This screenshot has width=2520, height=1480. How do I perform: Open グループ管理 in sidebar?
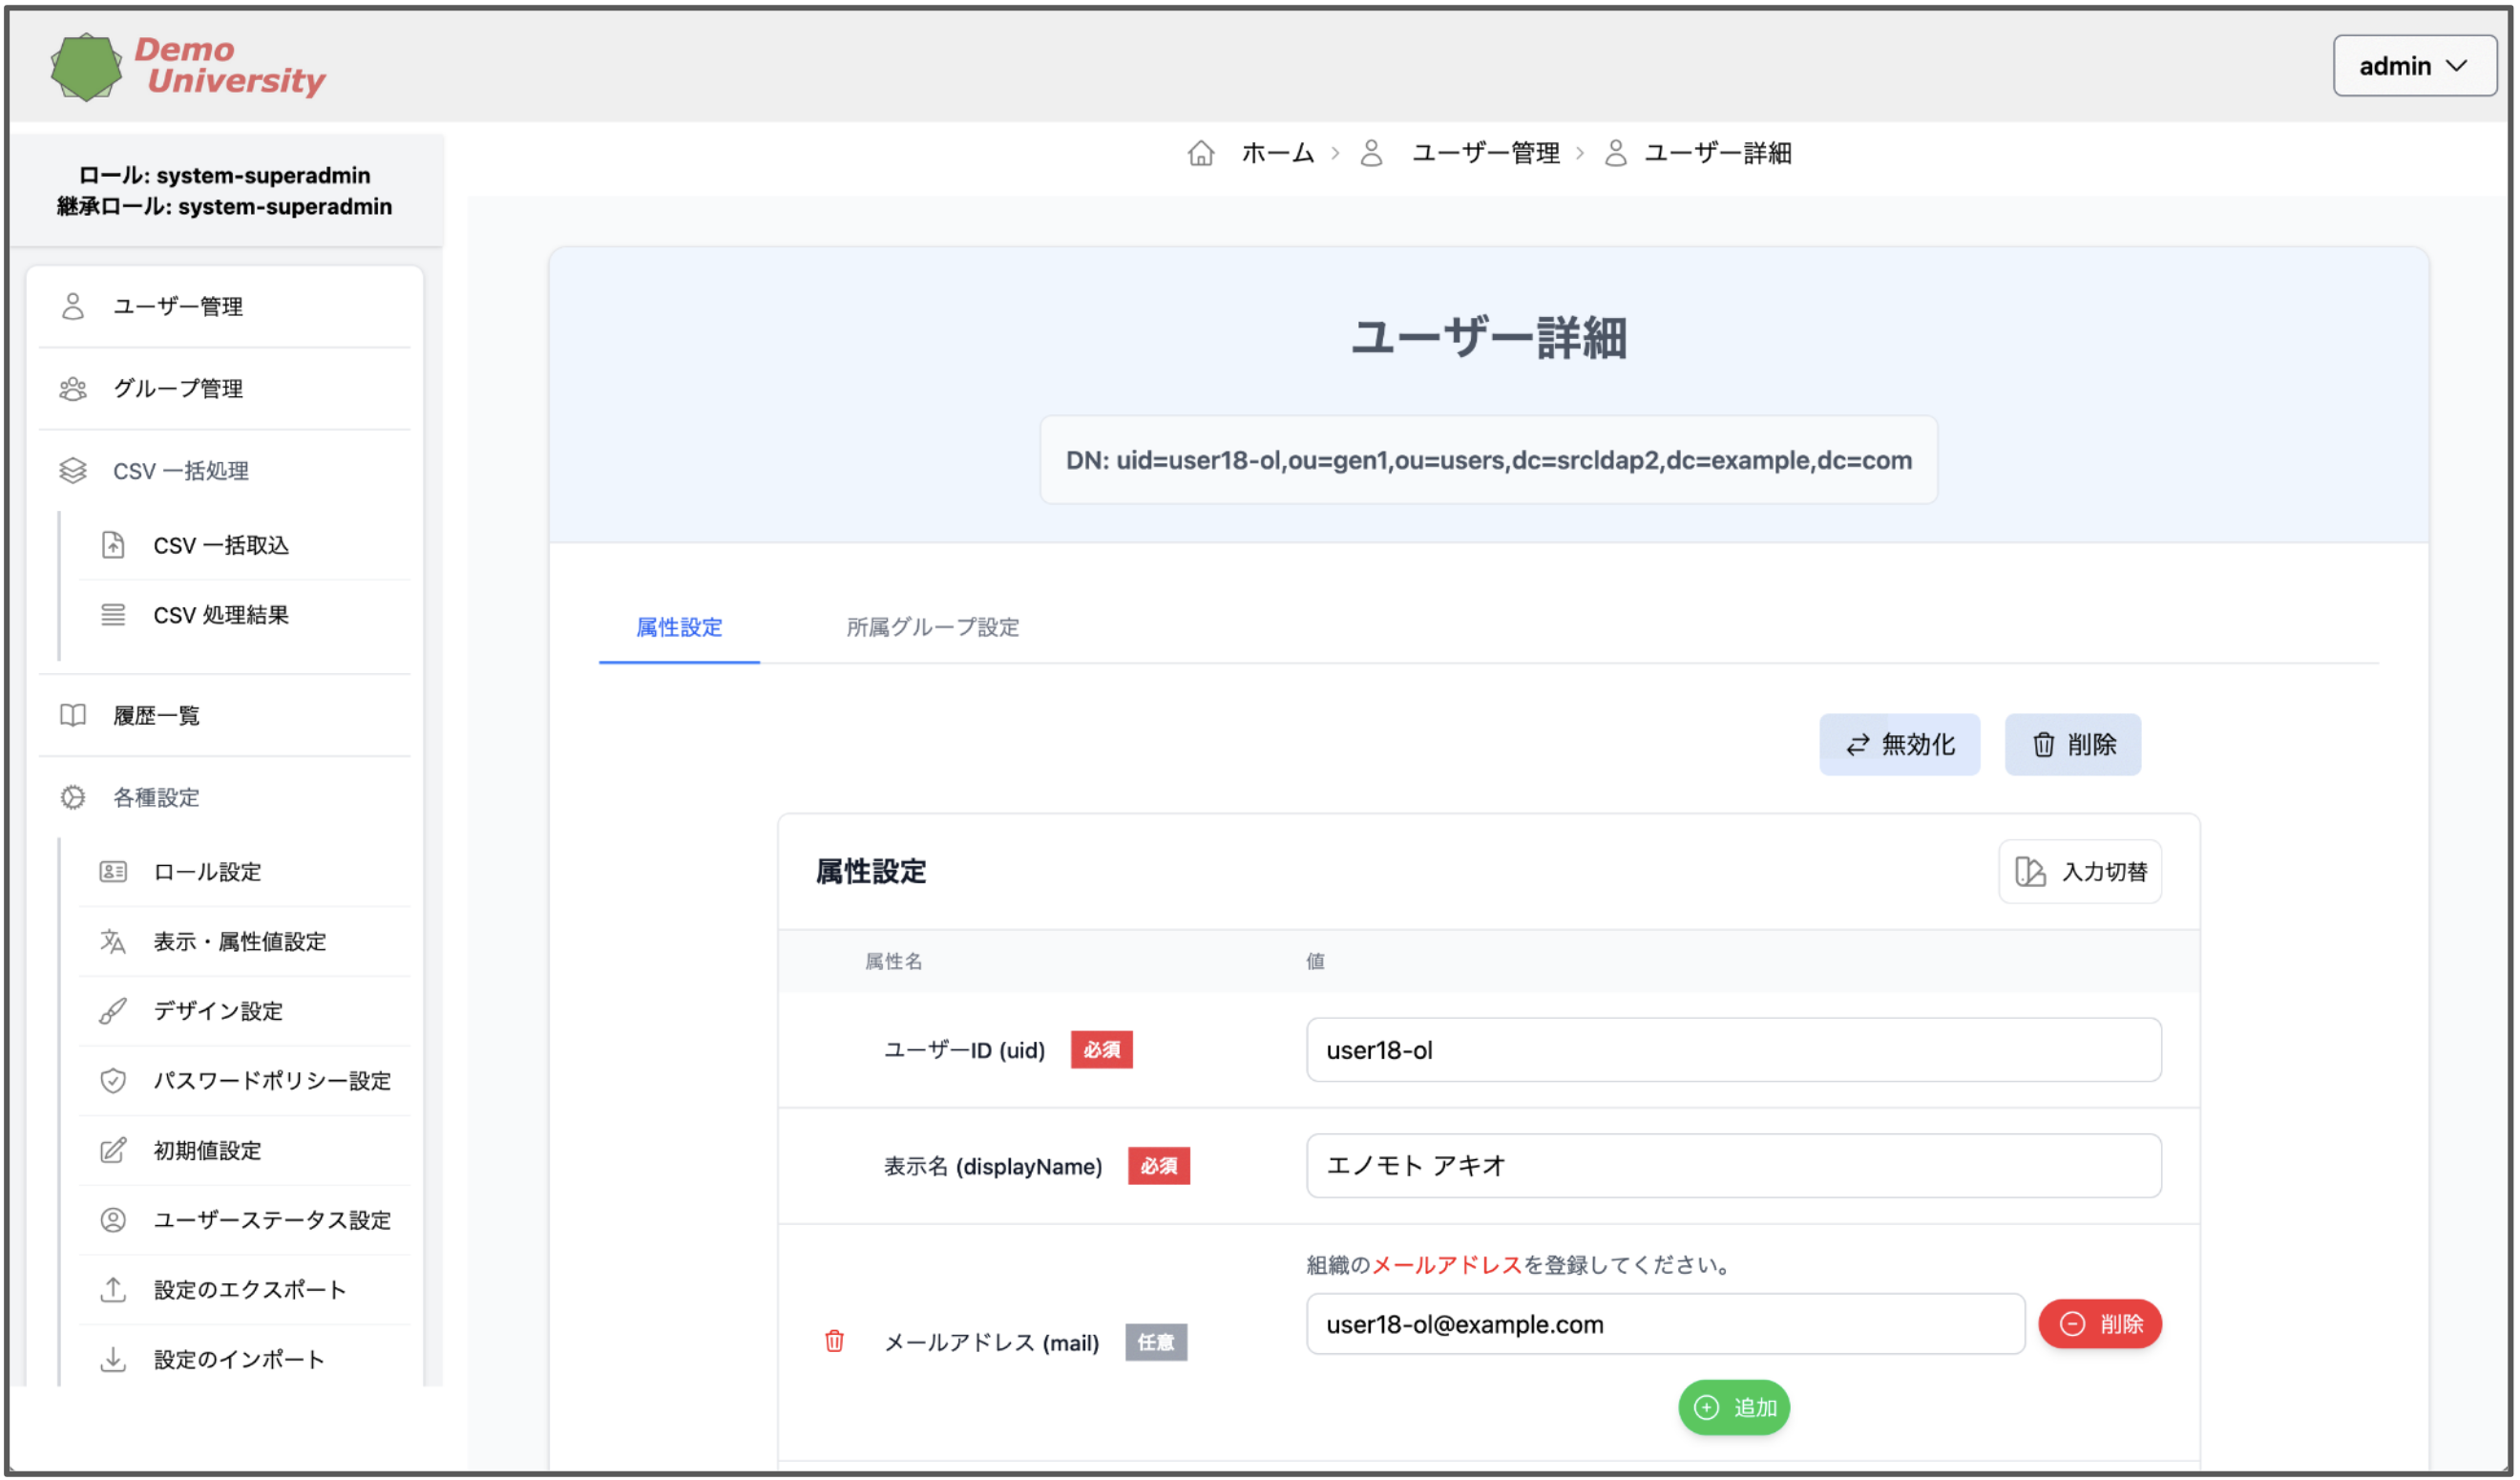click(178, 389)
